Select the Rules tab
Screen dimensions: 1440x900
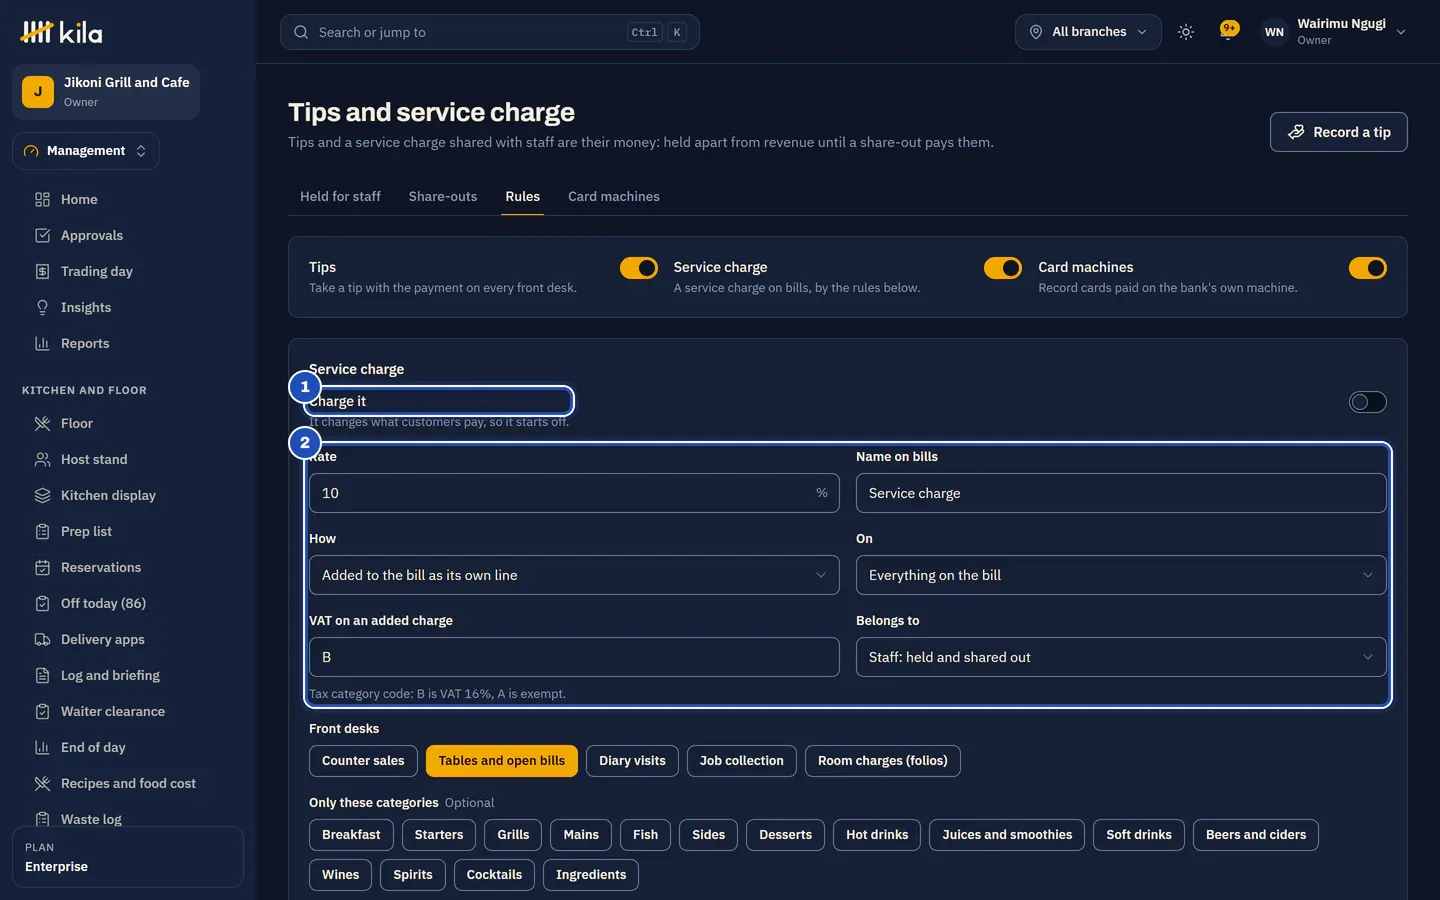tap(523, 197)
